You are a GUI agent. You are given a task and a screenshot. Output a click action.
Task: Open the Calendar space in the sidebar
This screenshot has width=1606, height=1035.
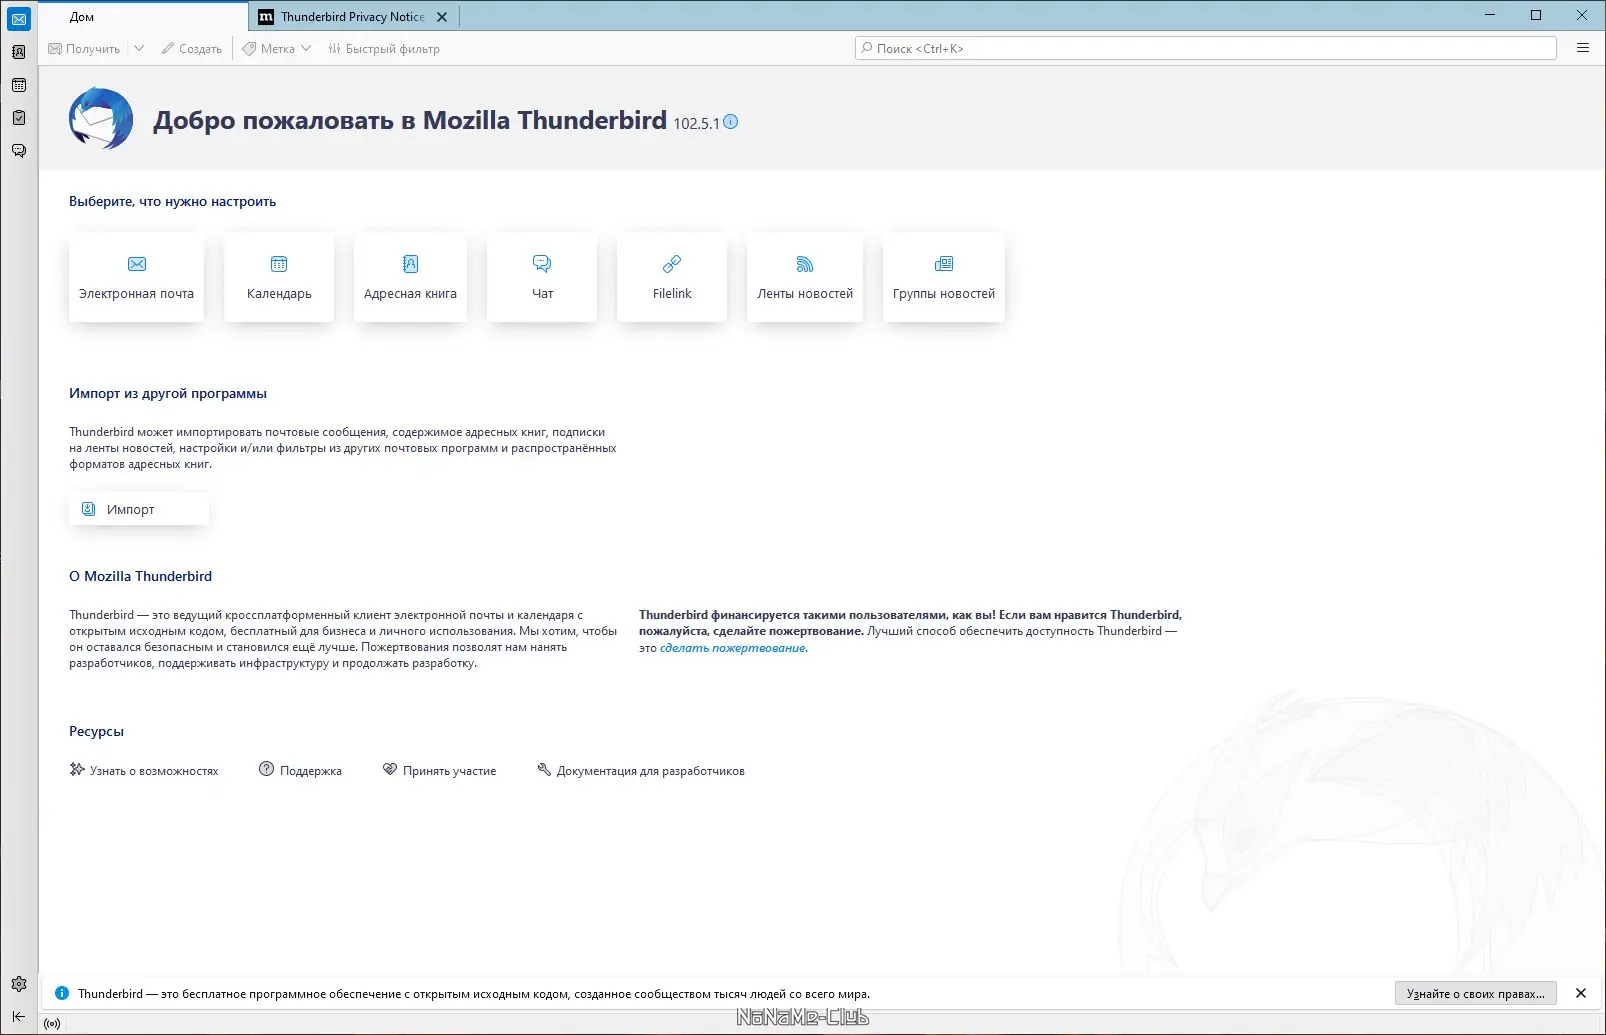click(x=19, y=85)
